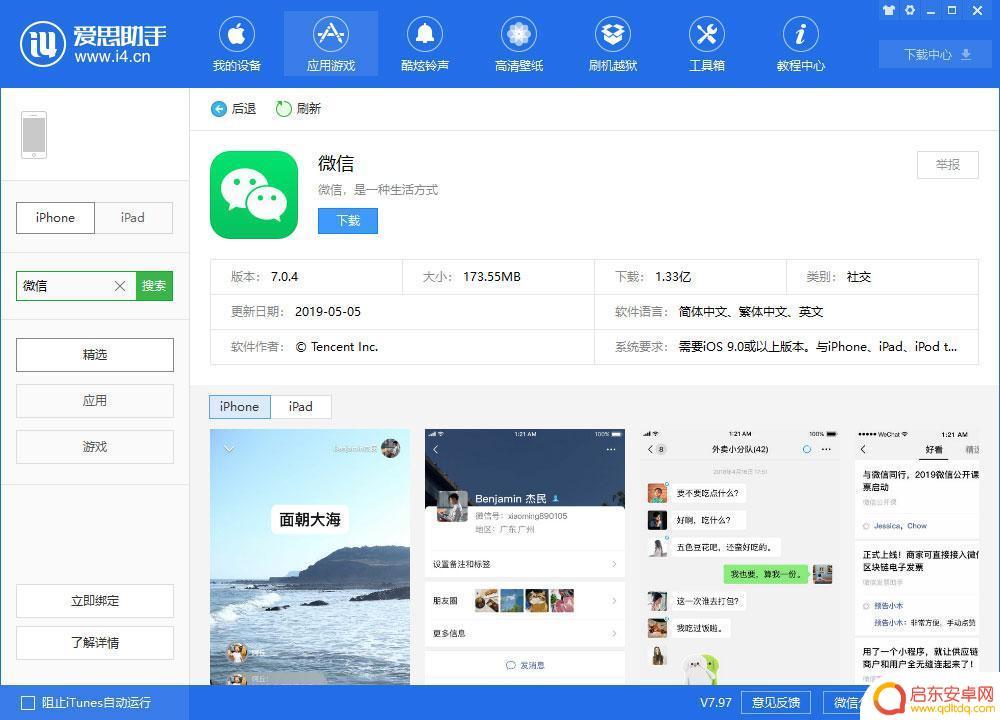Click the V7.97 version label in status bar
The height and width of the screenshot is (720, 1000).
point(716,703)
